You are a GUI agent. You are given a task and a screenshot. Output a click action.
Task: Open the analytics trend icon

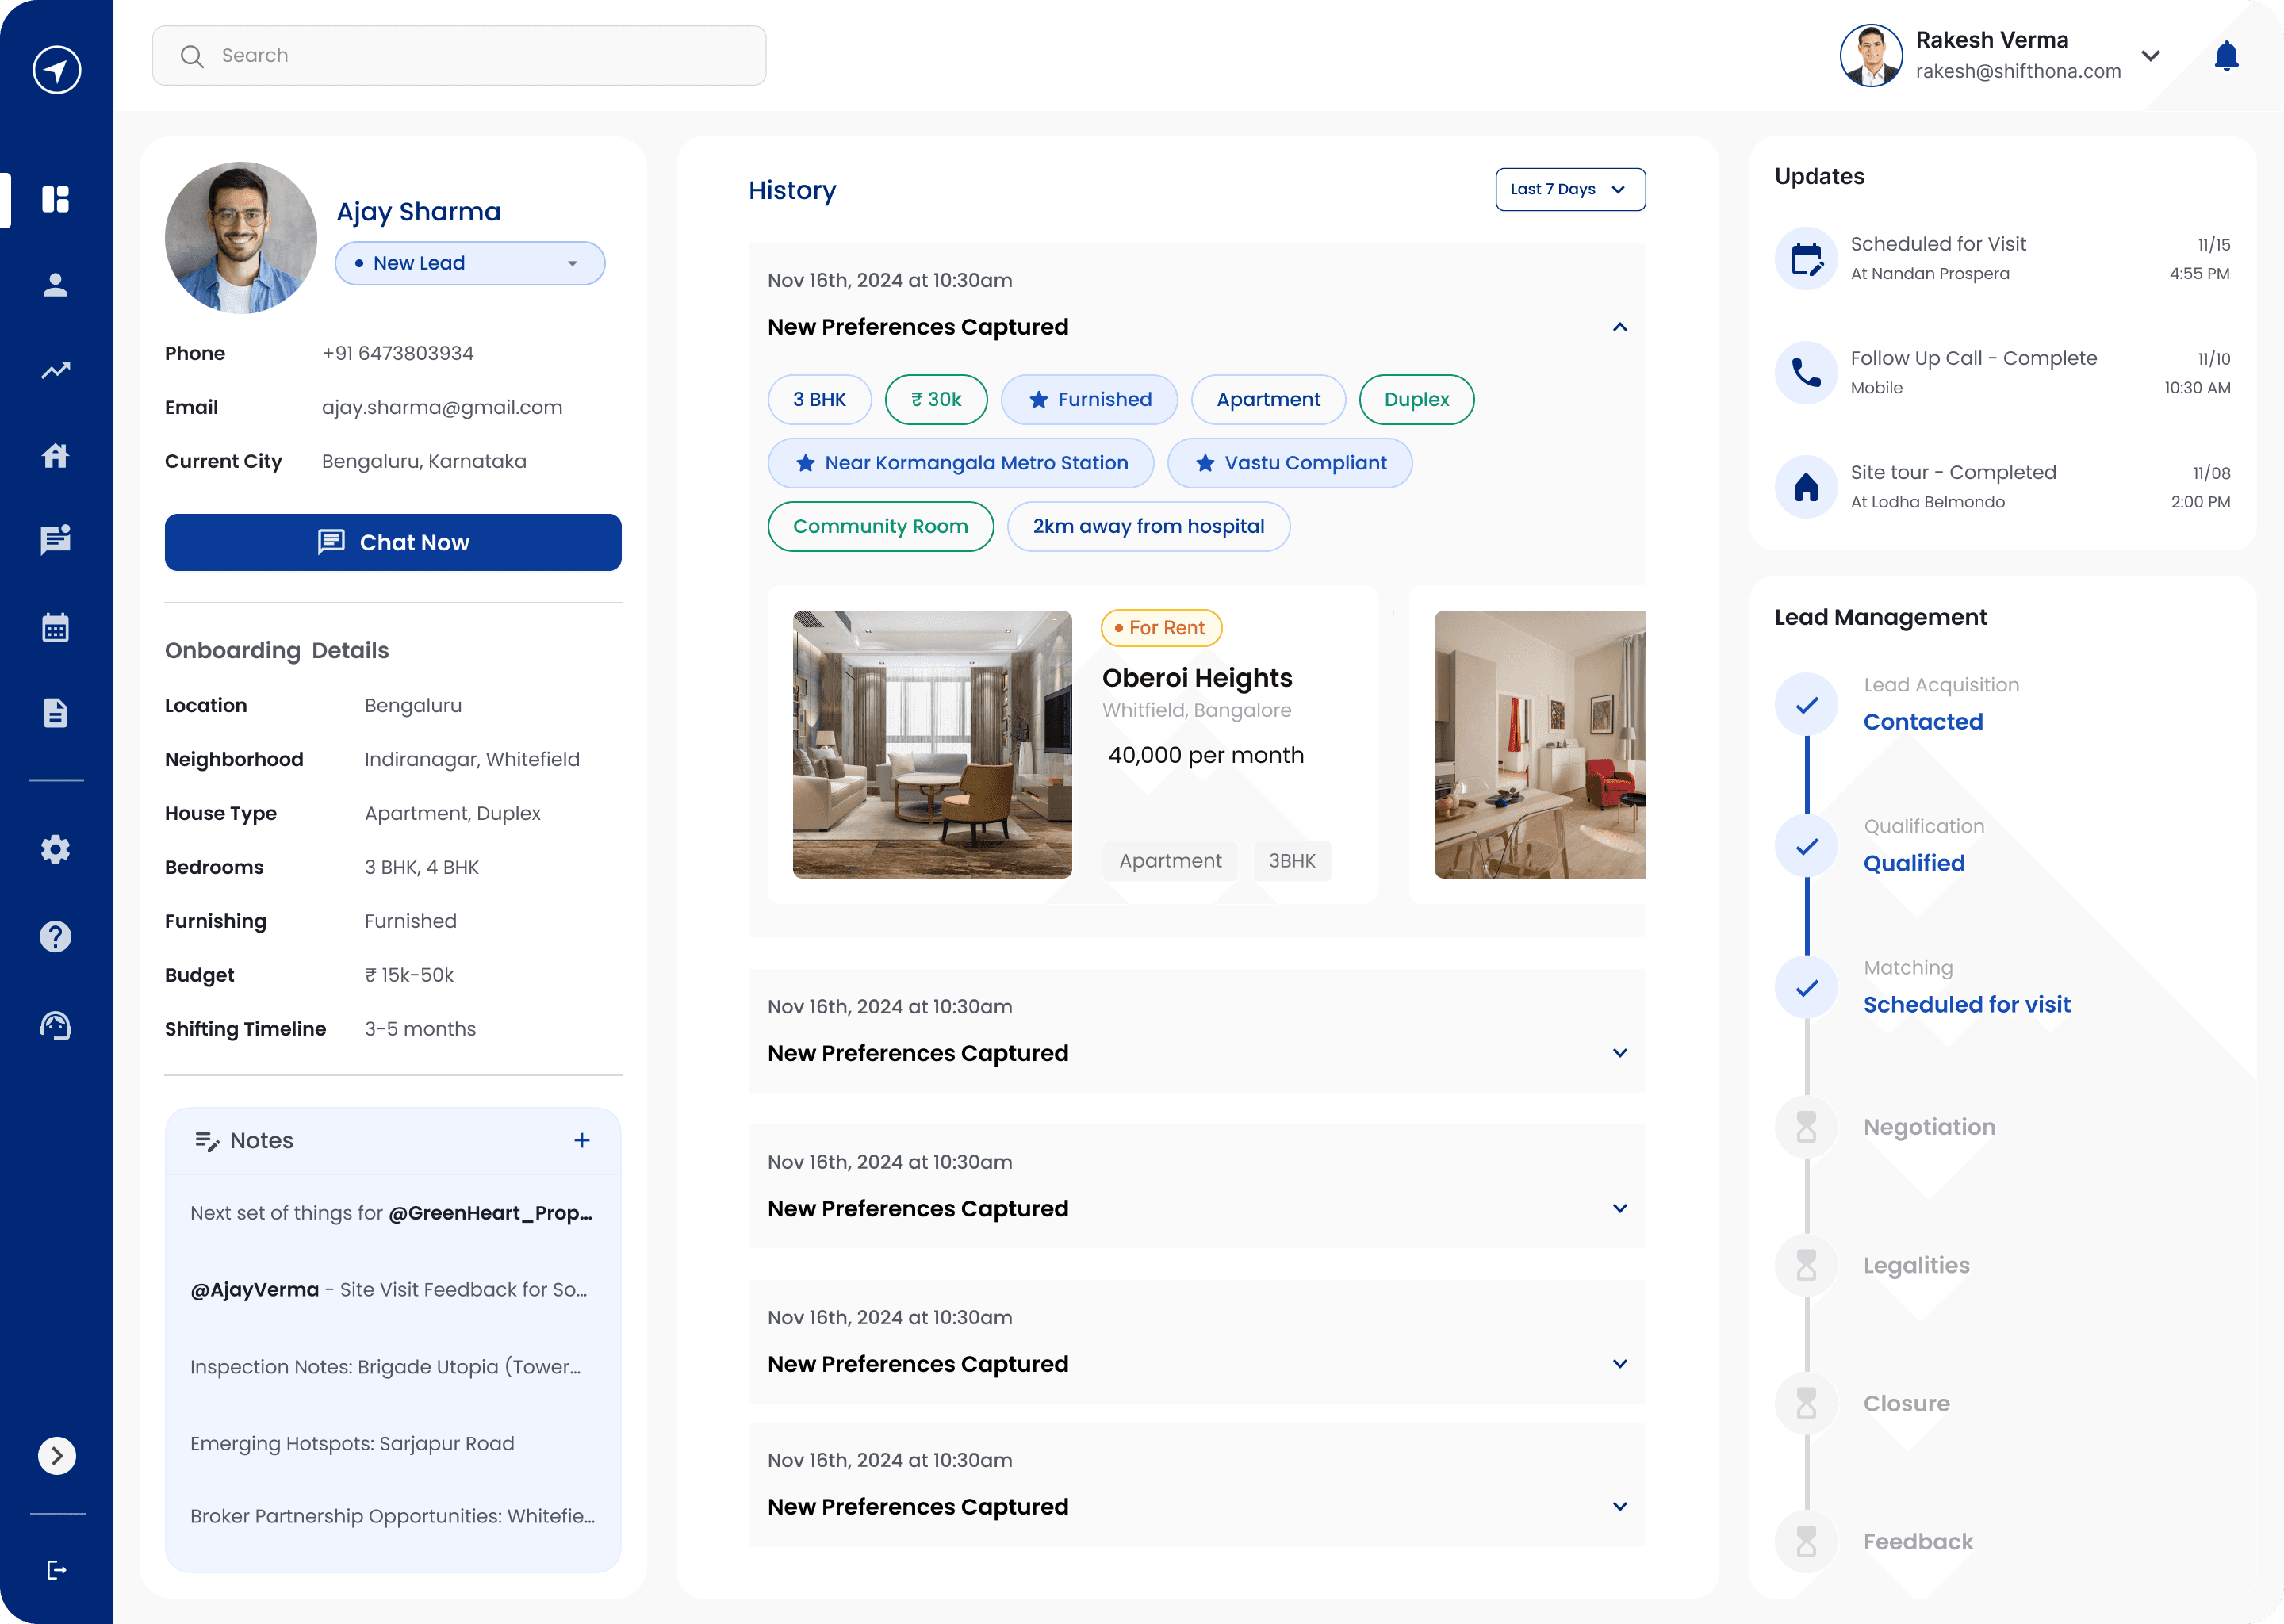(x=56, y=370)
